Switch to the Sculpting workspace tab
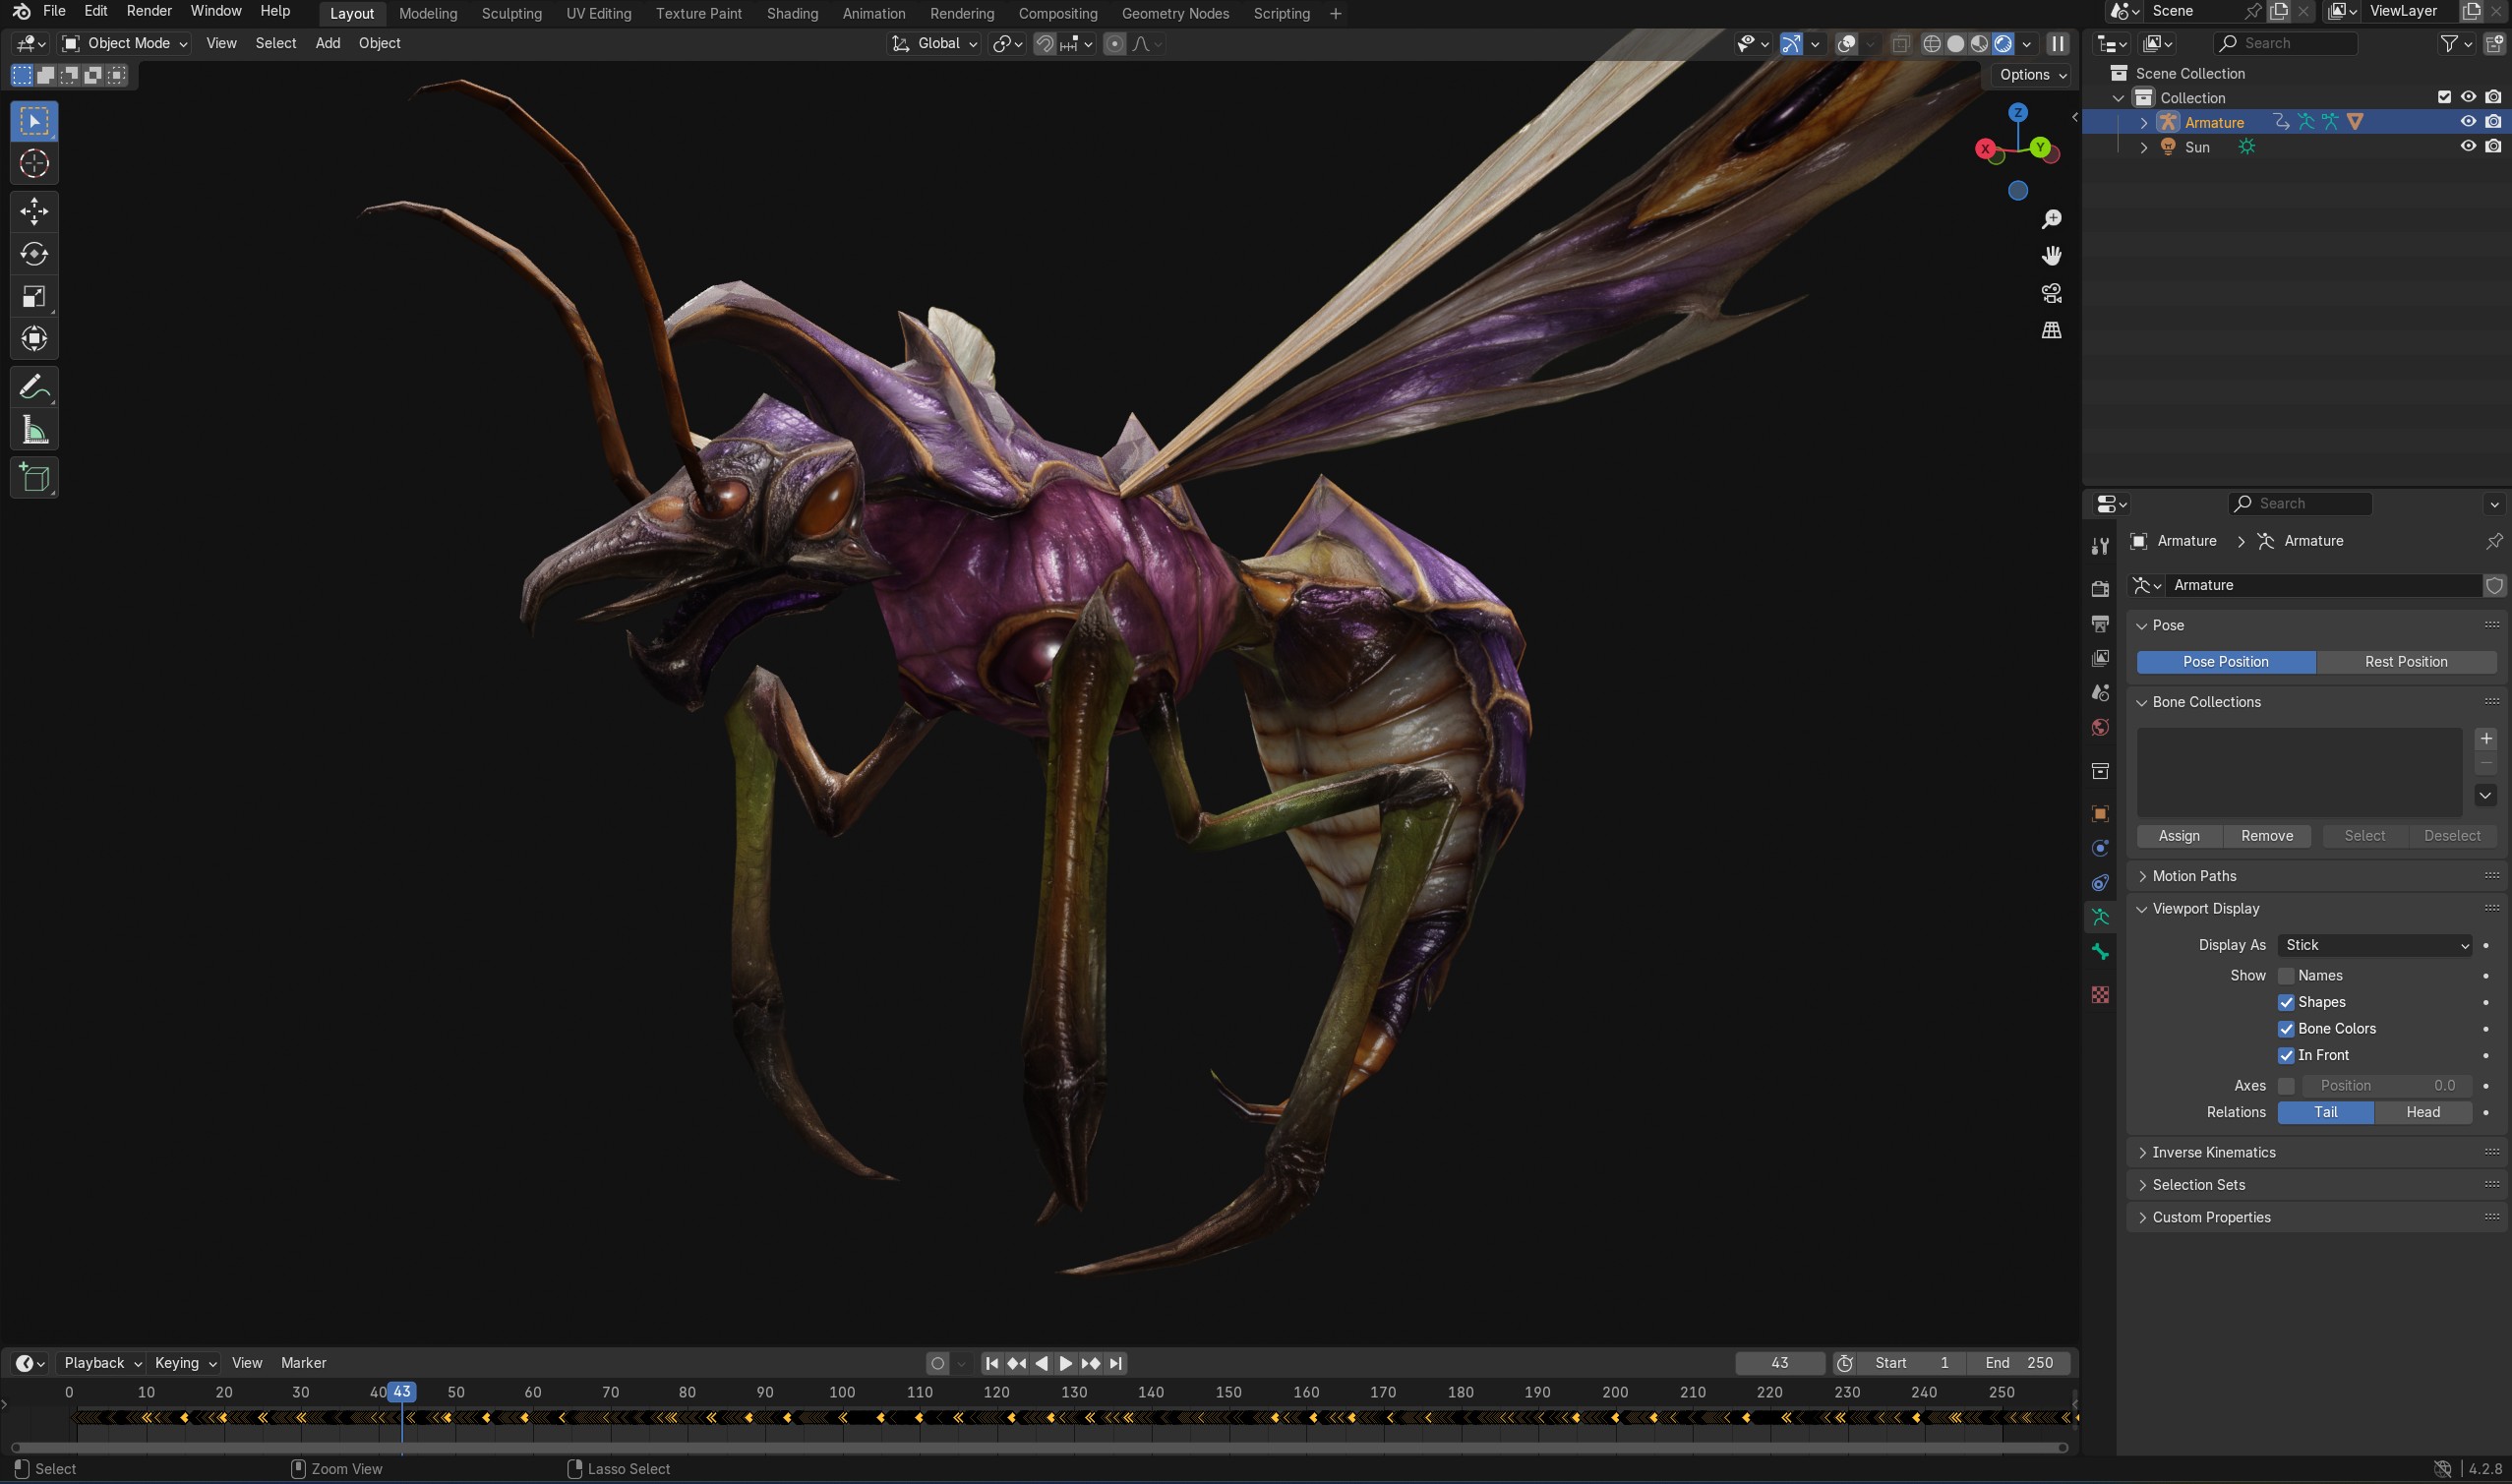2512x1484 pixels. click(511, 13)
